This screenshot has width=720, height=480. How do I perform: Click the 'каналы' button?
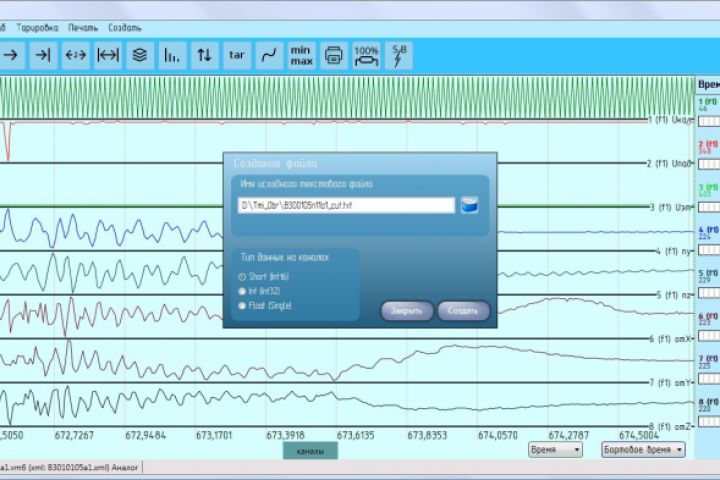pyautogui.click(x=310, y=451)
